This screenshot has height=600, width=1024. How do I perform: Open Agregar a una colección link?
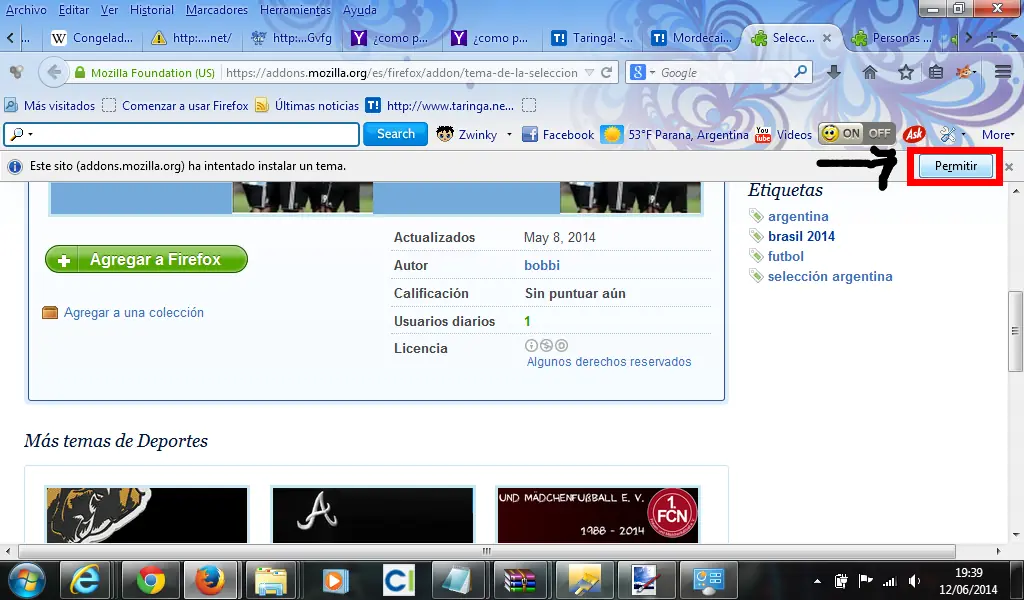point(133,313)
